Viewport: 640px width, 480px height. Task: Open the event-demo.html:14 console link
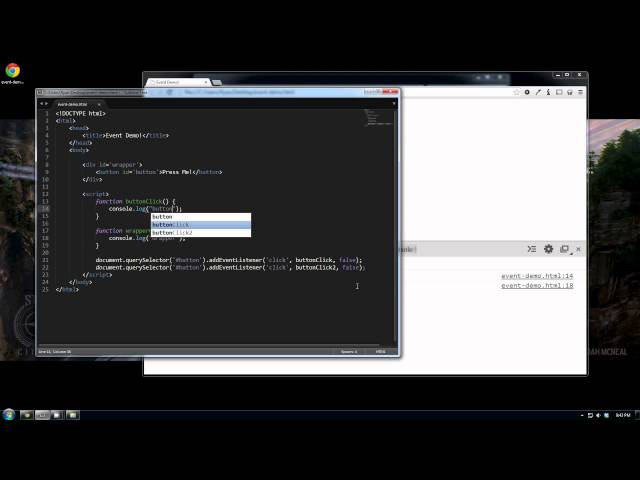click(x=537, y=276)
